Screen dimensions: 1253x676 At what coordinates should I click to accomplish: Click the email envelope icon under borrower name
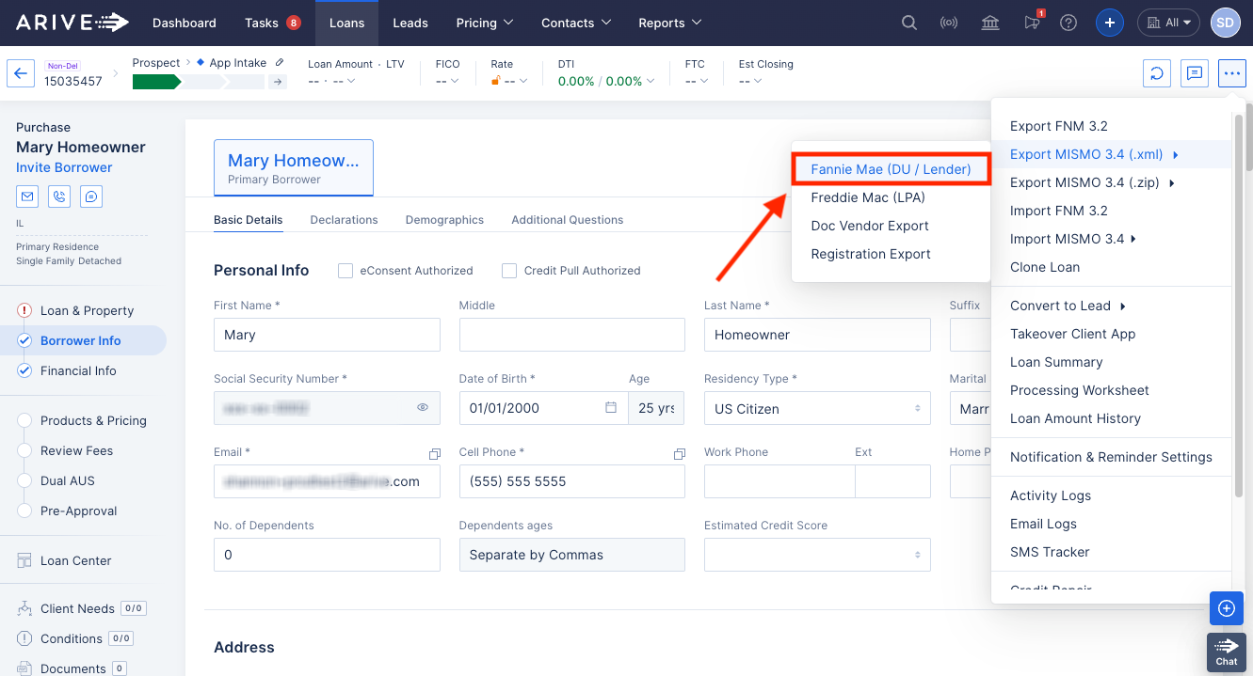[x=27, y=196]
